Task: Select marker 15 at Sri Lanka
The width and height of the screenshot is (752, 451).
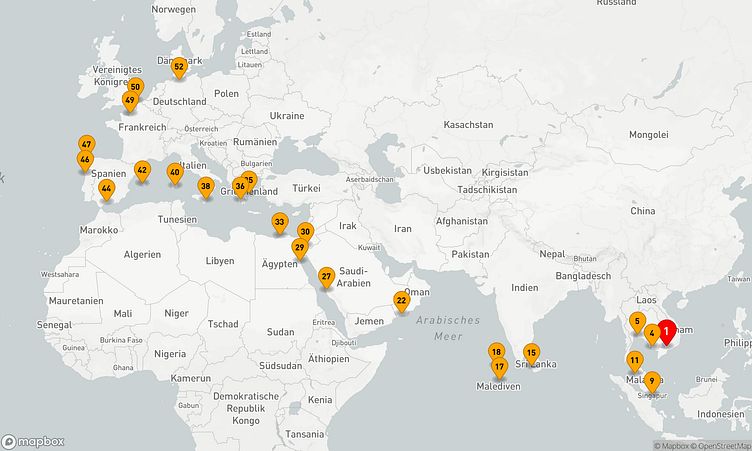Action: pyautogui.click(x=531, y=353)
